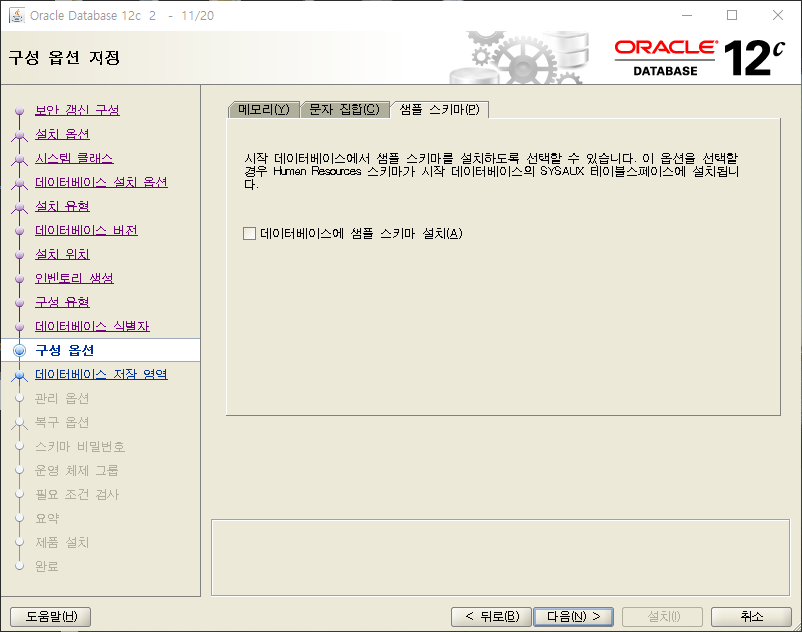
Task: Click the step node beside 데이터베이스 설치 옵션
Action: coord(19,183)
